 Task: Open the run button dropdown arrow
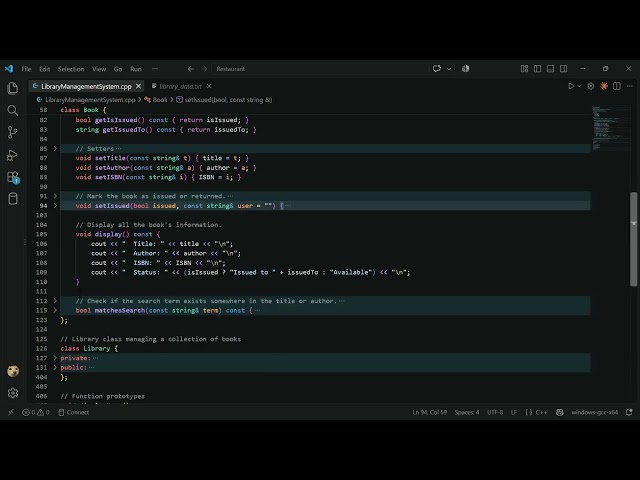579,86
